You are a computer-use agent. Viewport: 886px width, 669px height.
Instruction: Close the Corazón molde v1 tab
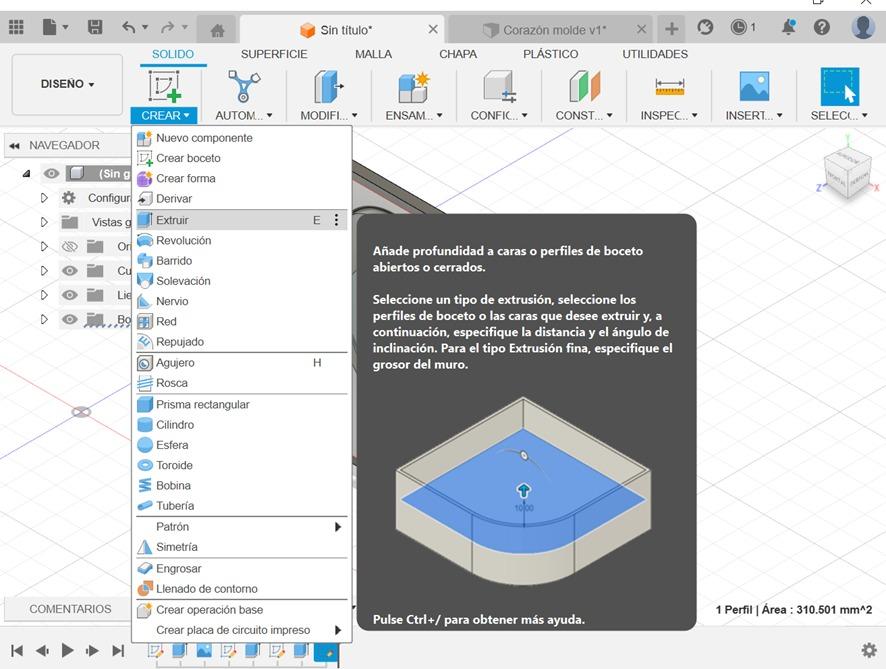pyautogui.click(x=642, y=30)
